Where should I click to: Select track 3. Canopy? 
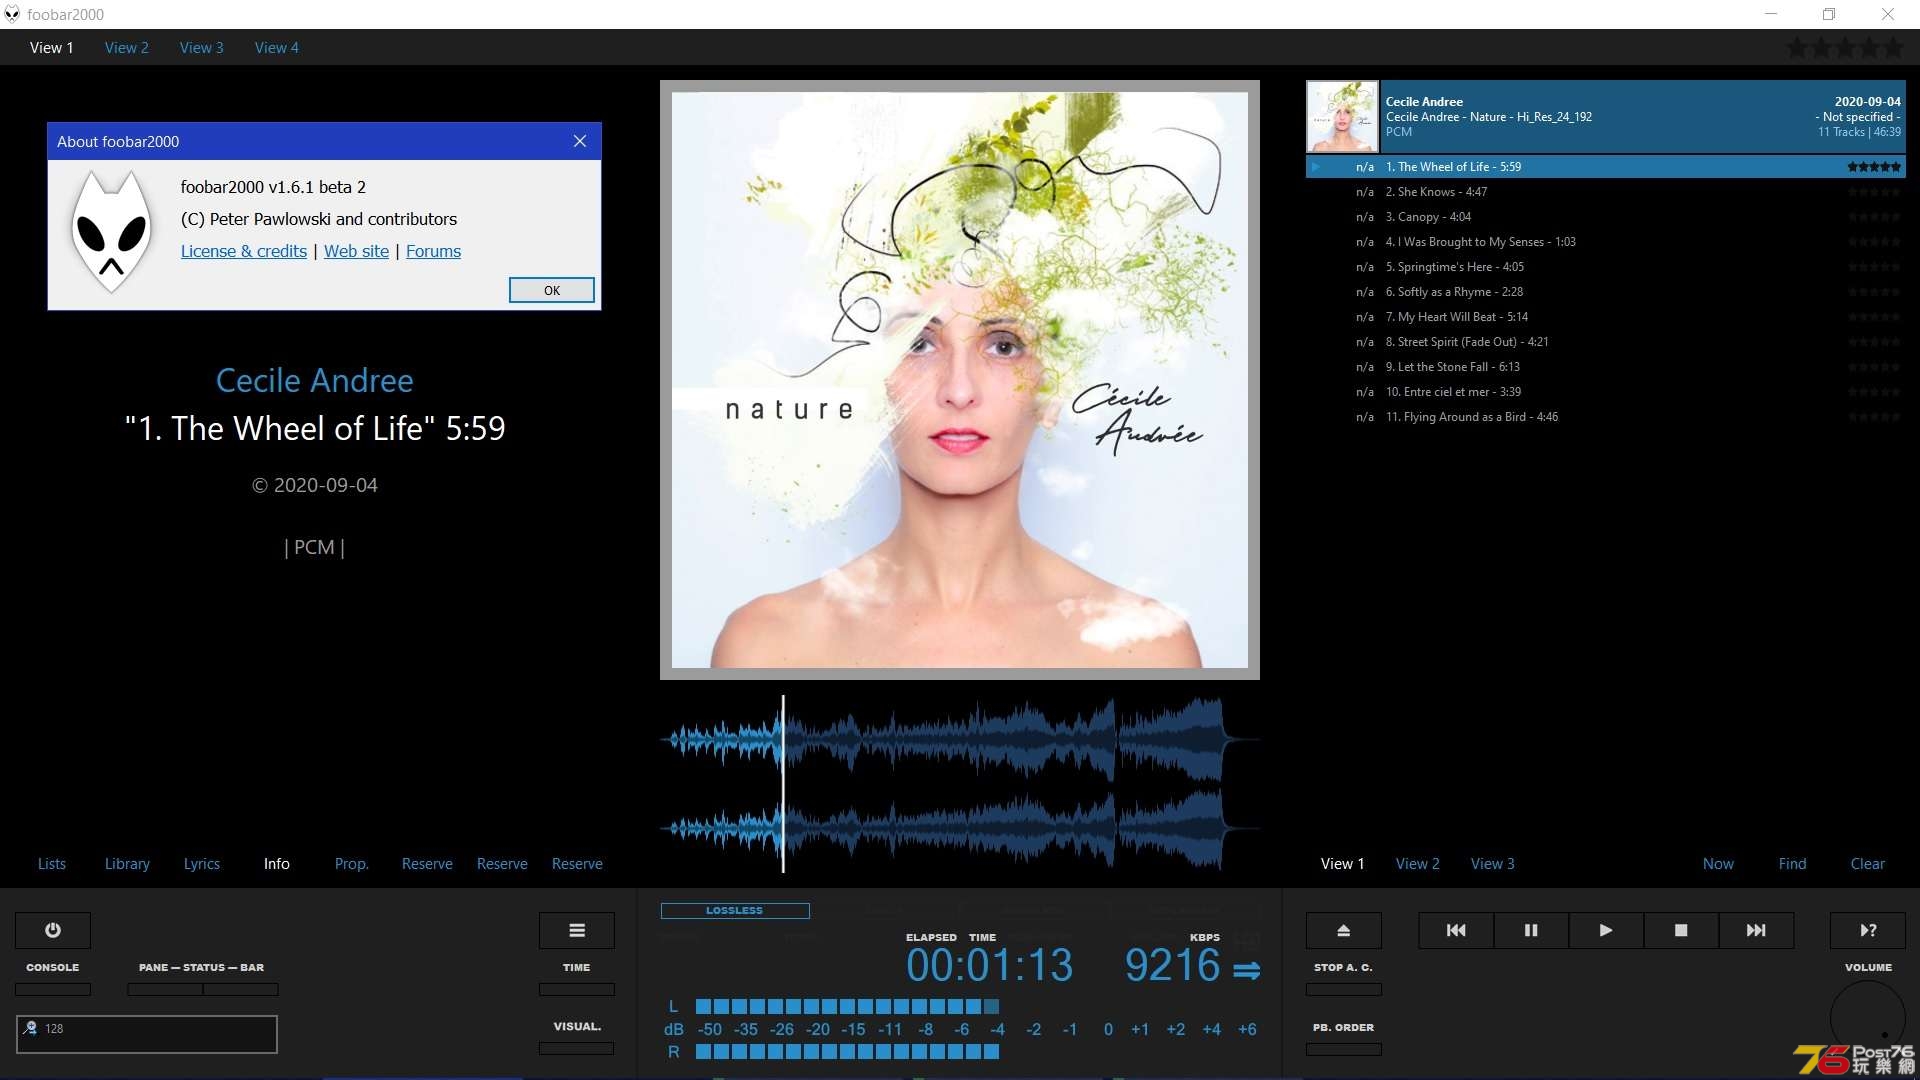(1606, 217)
